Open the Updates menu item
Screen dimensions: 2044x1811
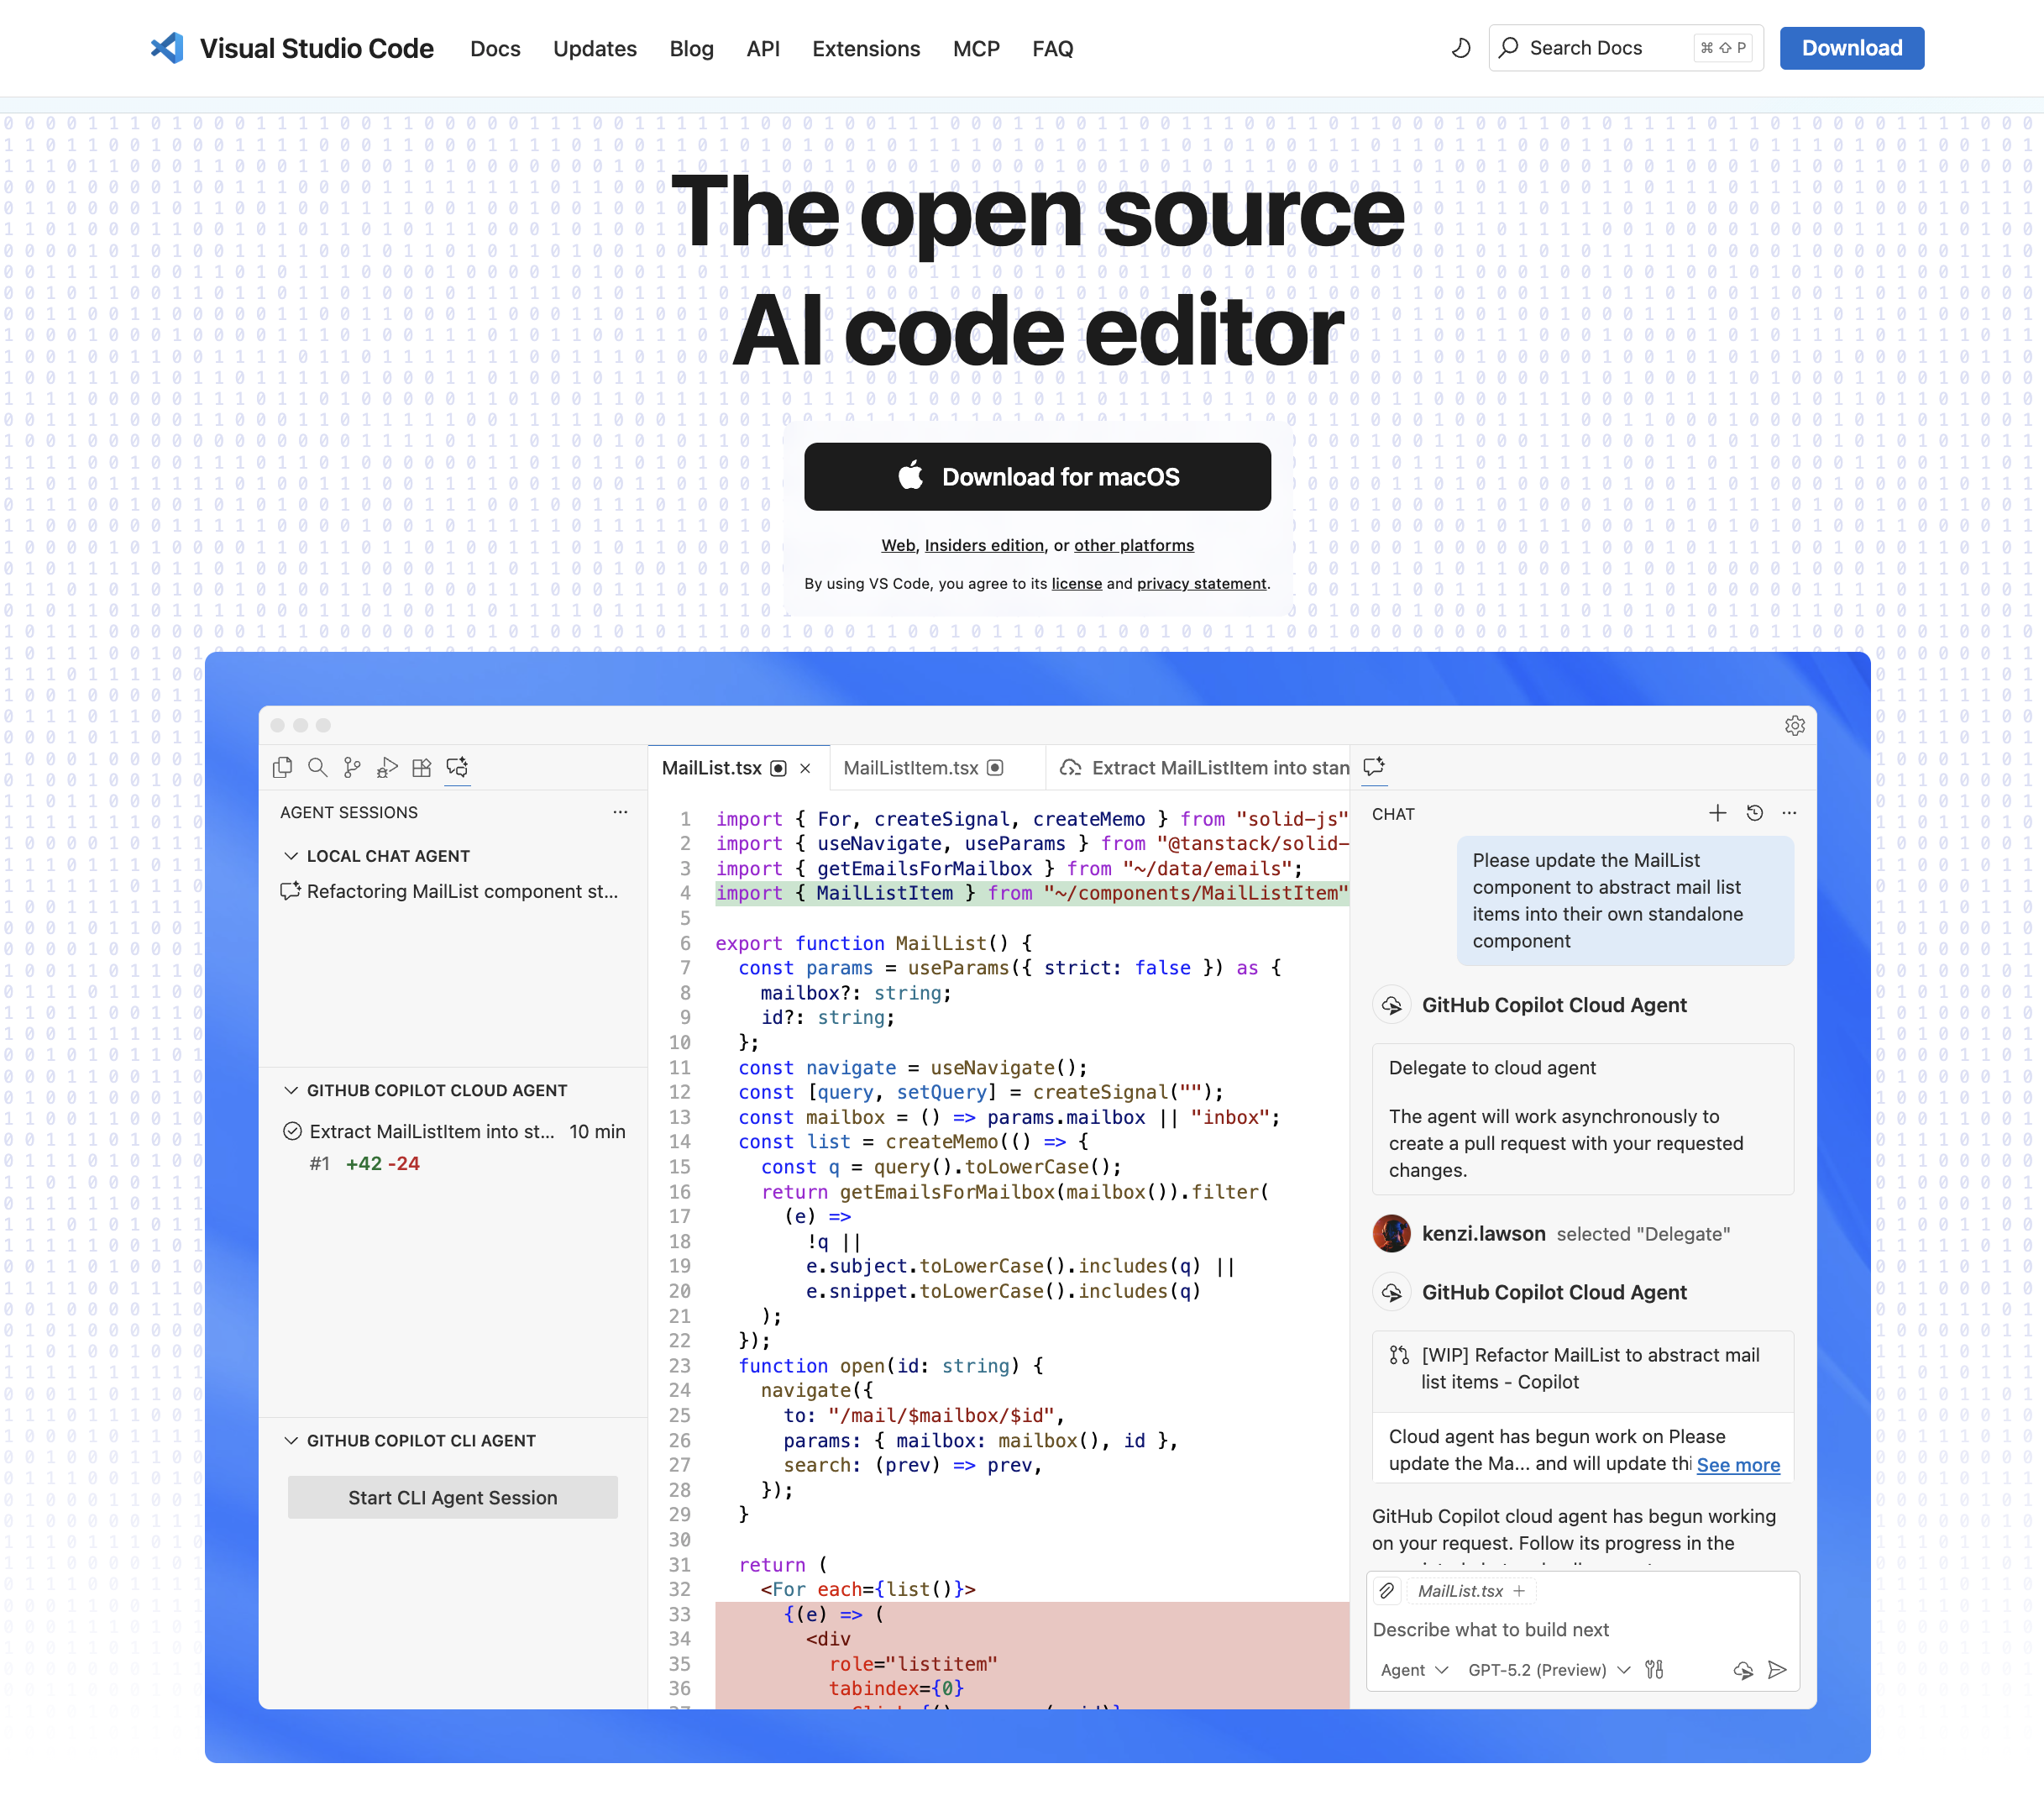pyautogui.click(x=594, y=48)
